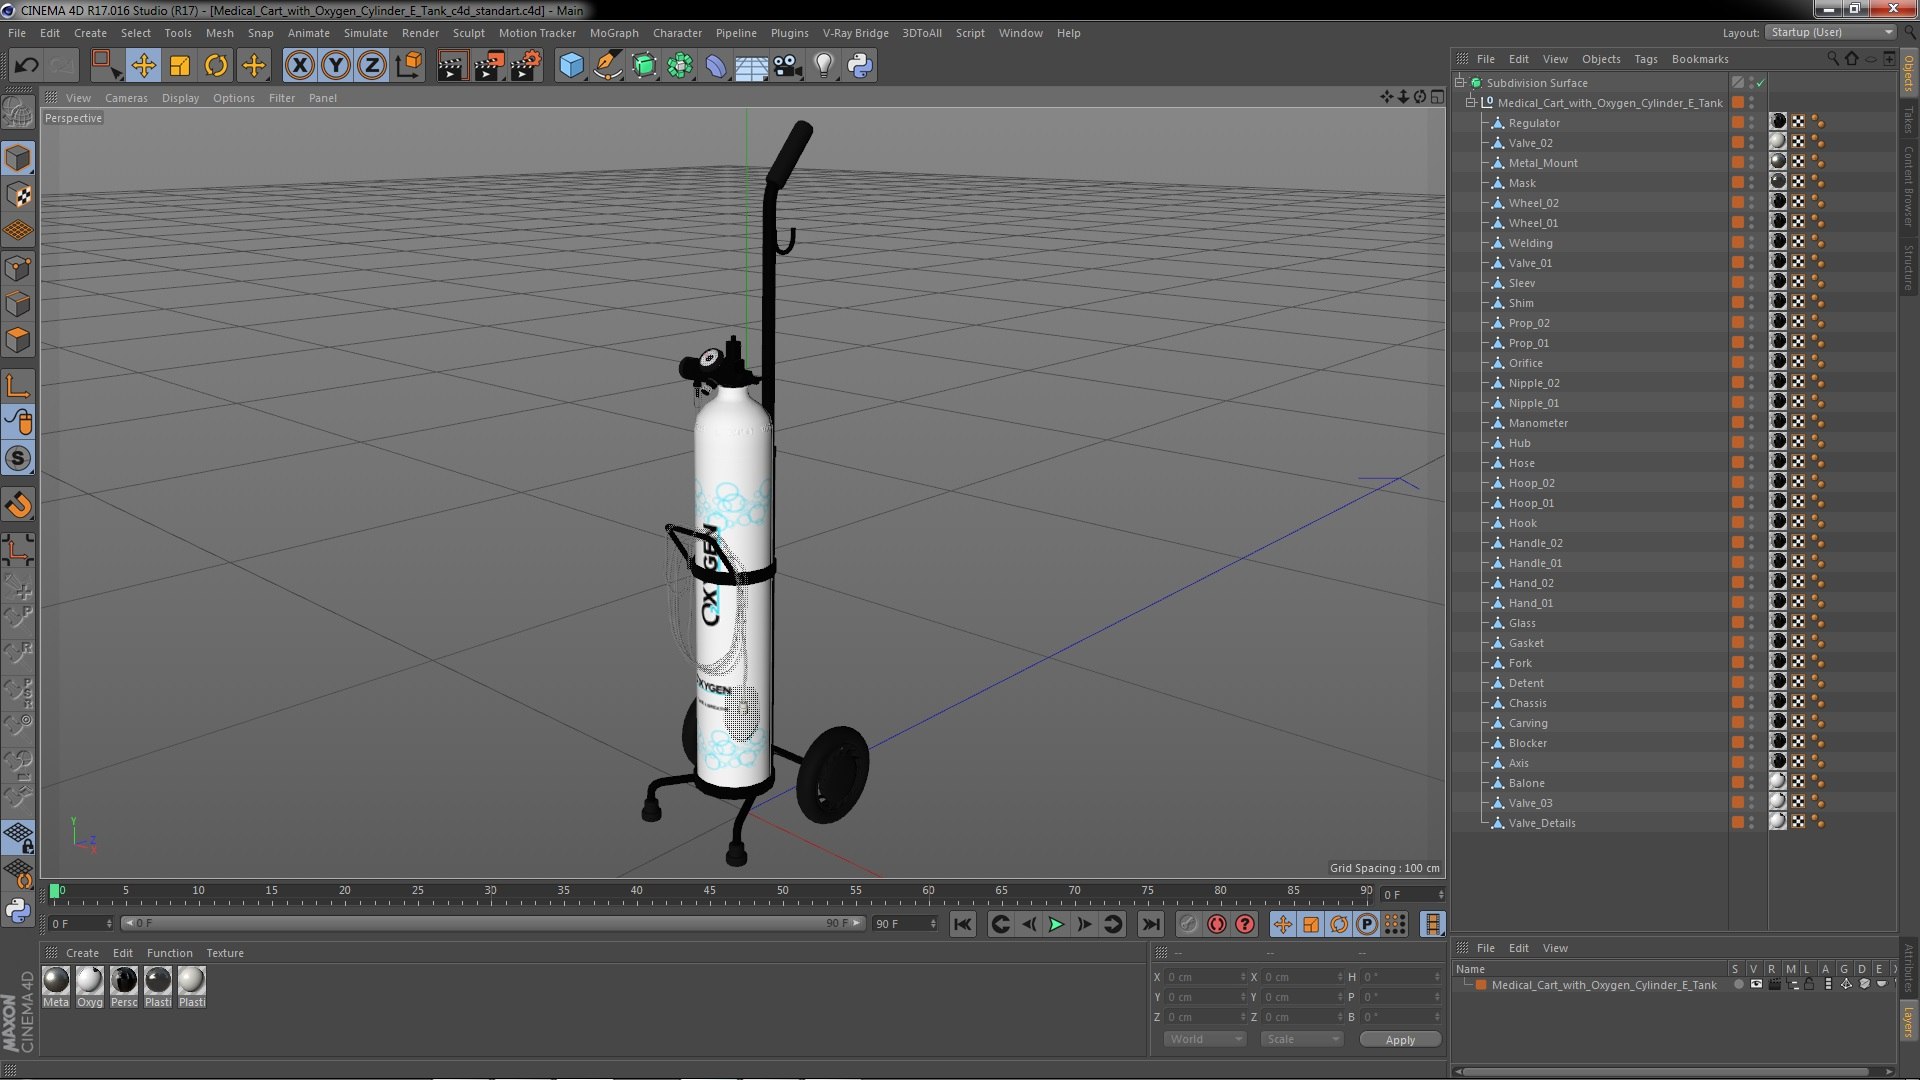Select the Rotate tool icon

click(216, 66)
